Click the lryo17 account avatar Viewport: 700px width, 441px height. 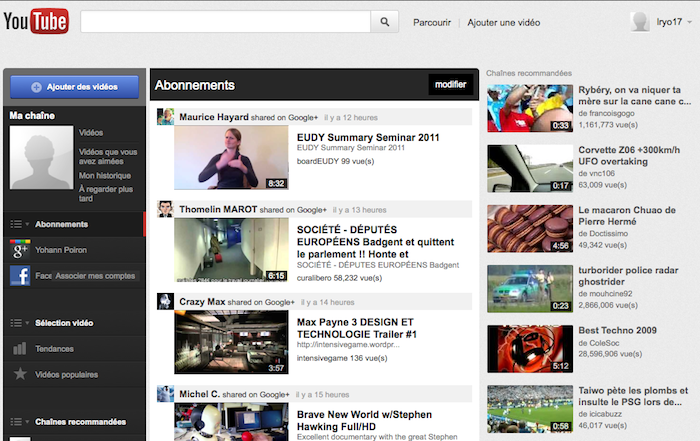pyautogui.click(x=640, y=21)
